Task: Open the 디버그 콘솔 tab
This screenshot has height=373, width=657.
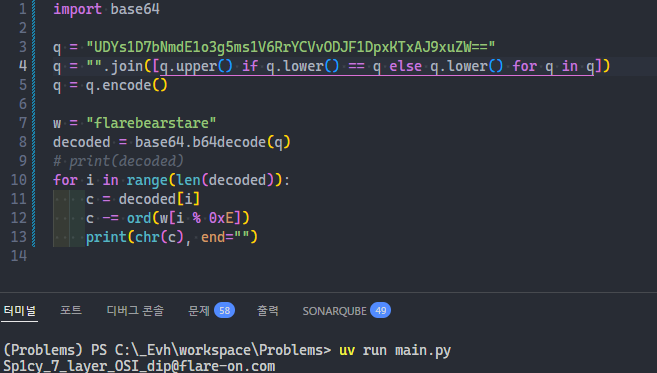Action: tap(135, 311)
